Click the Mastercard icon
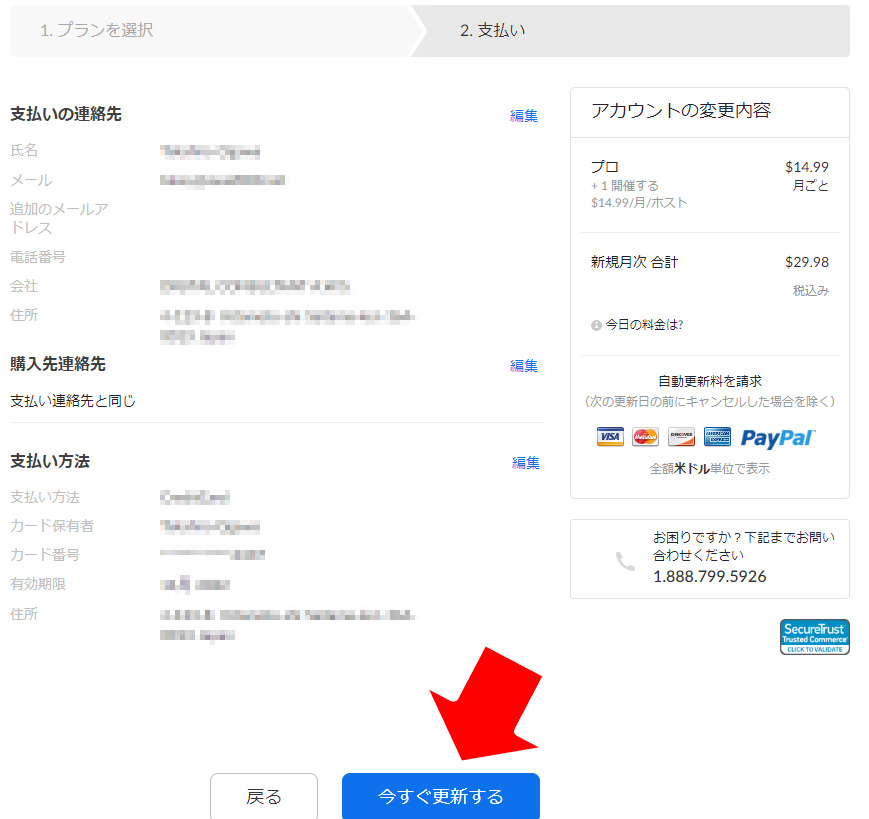 [x=646, y=437]
